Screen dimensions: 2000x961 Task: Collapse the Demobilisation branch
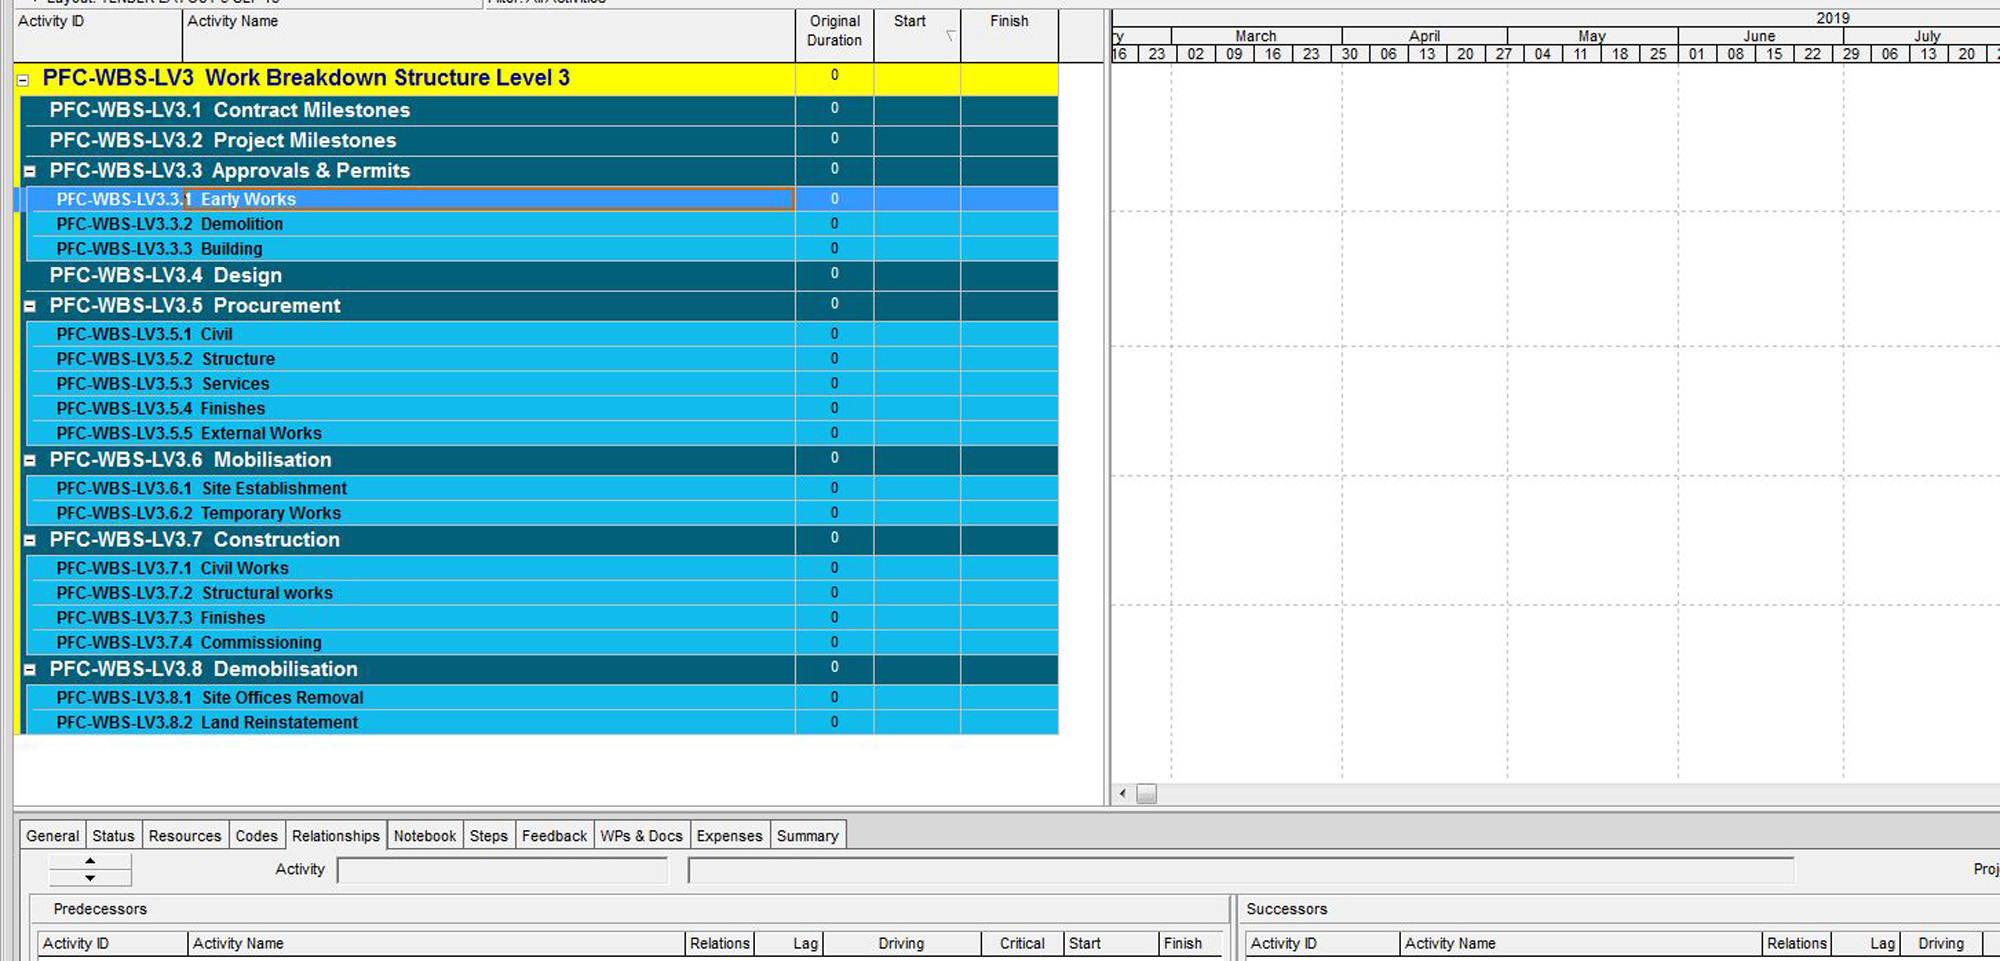coord(31,670)
